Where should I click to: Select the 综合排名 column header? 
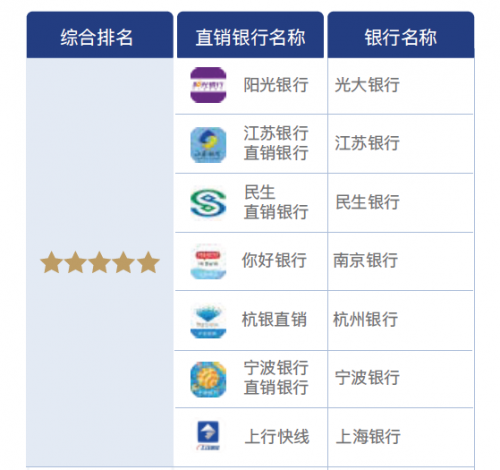point(100,35)
